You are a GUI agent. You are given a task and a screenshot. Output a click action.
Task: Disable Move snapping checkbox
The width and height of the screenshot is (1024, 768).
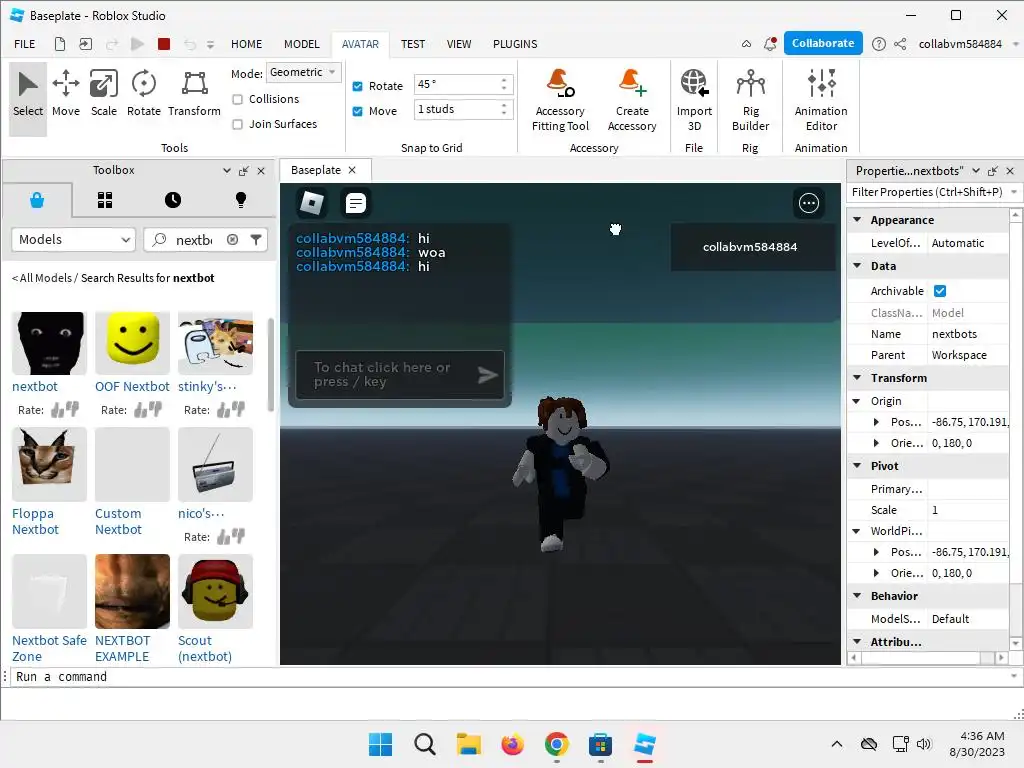357,111
